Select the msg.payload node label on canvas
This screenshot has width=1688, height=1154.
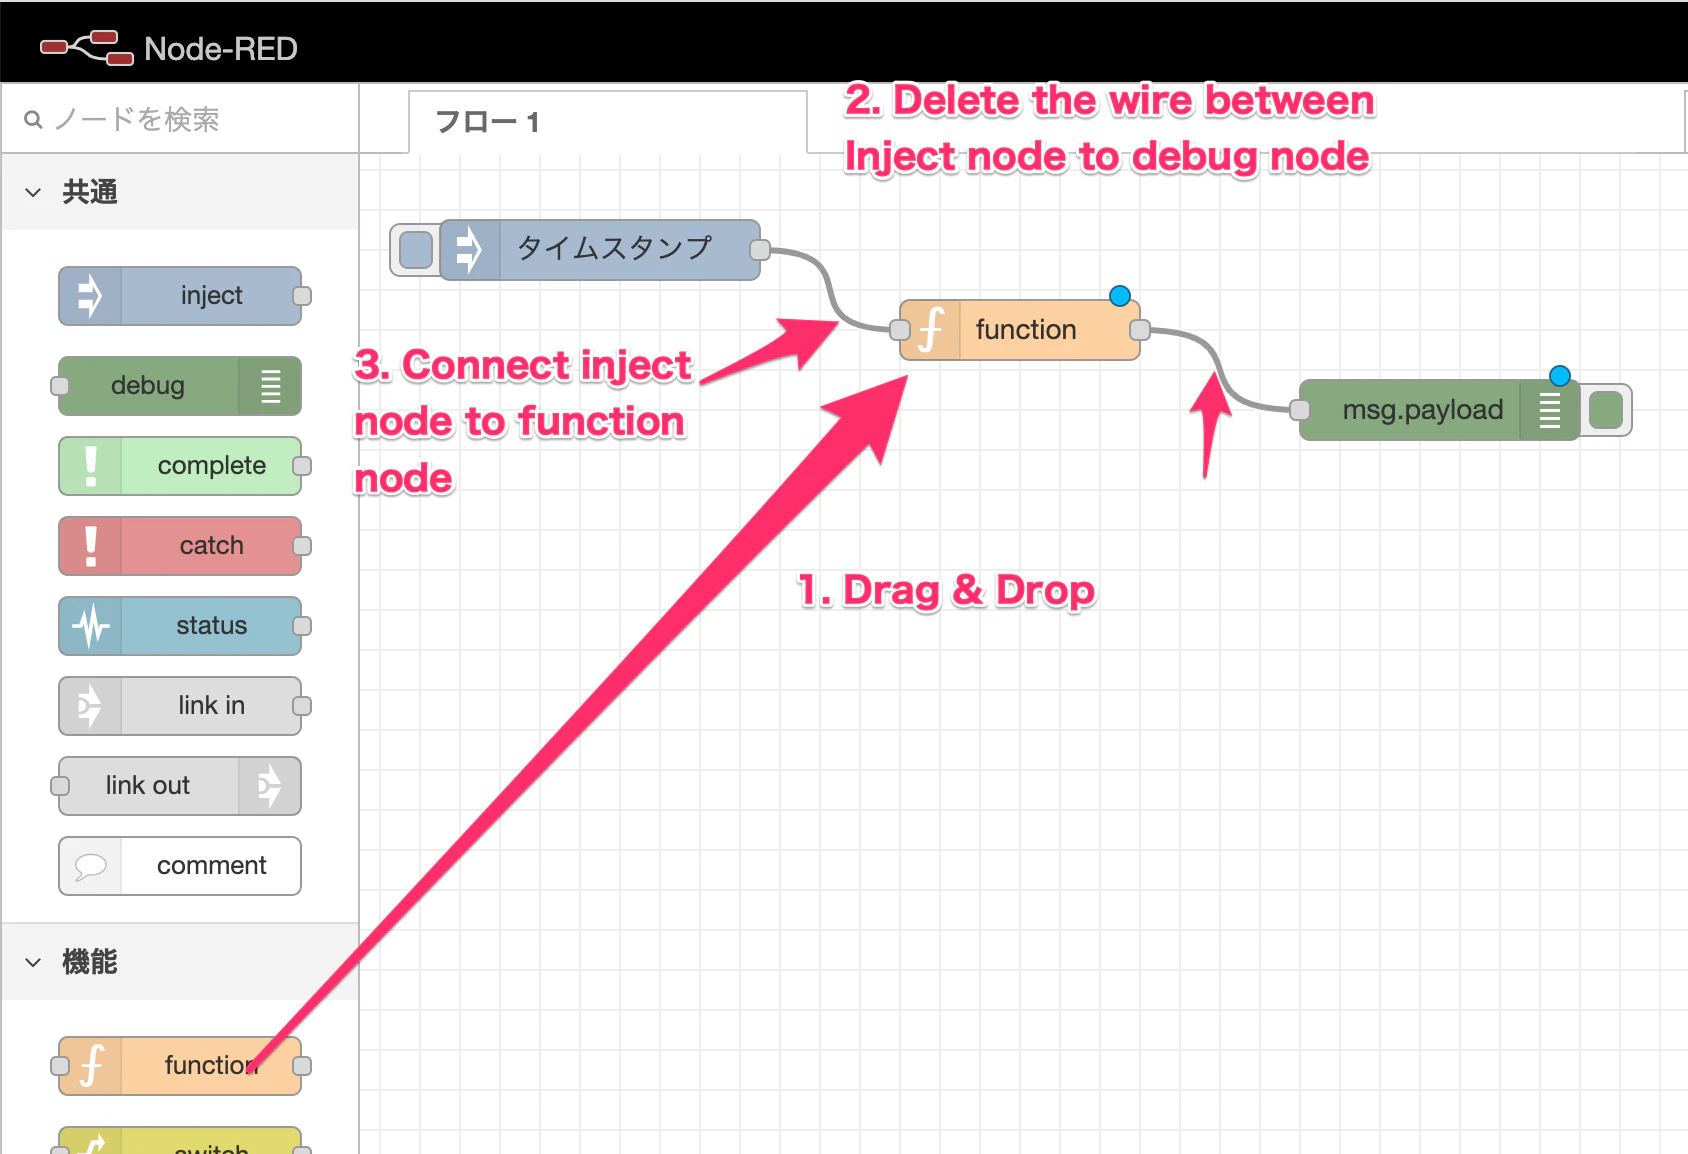(x=1423, y=410)
